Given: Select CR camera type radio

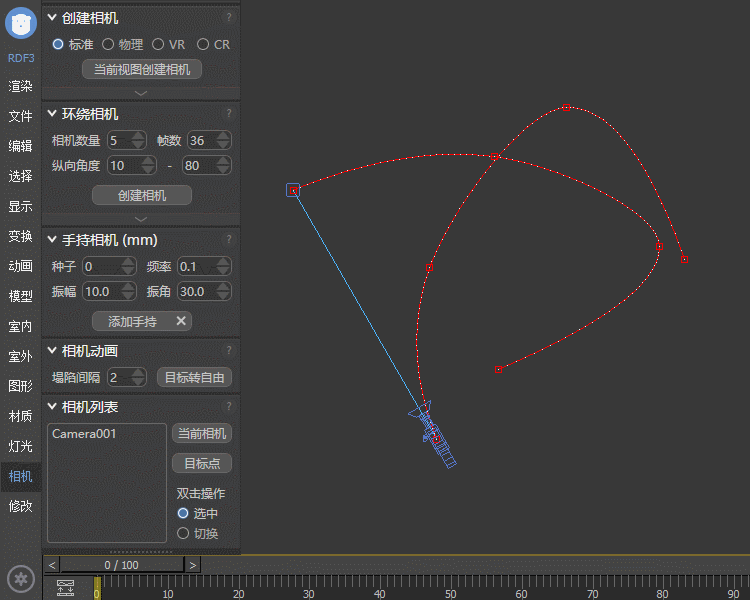Looking at the screenshot, I should point(203,44).
